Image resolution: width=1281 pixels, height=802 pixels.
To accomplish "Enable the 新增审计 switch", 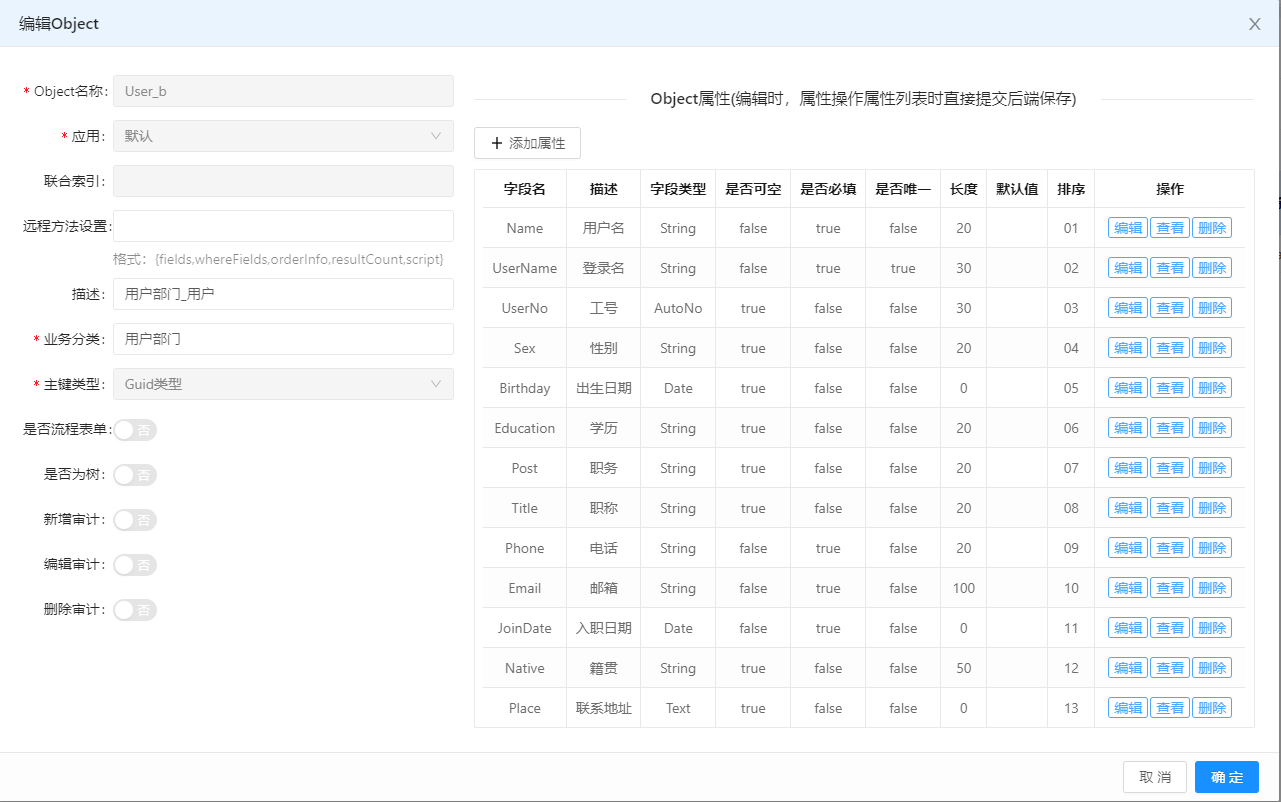I will click(x=135, y=520).
